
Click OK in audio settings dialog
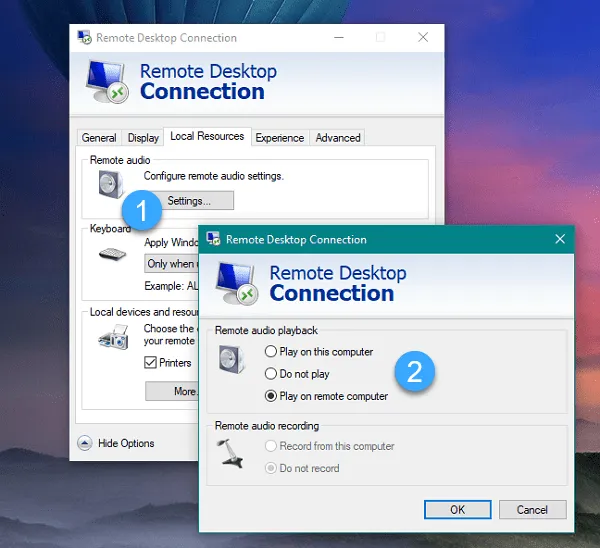pos(458,510)
